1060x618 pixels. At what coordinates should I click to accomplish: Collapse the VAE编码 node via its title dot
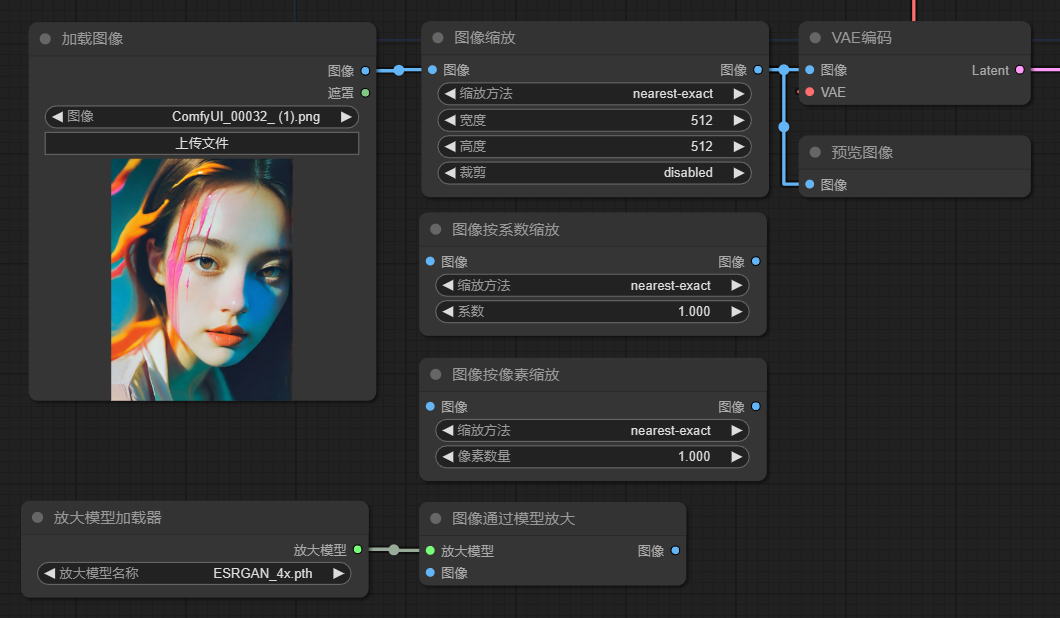(x=815, y=38)
